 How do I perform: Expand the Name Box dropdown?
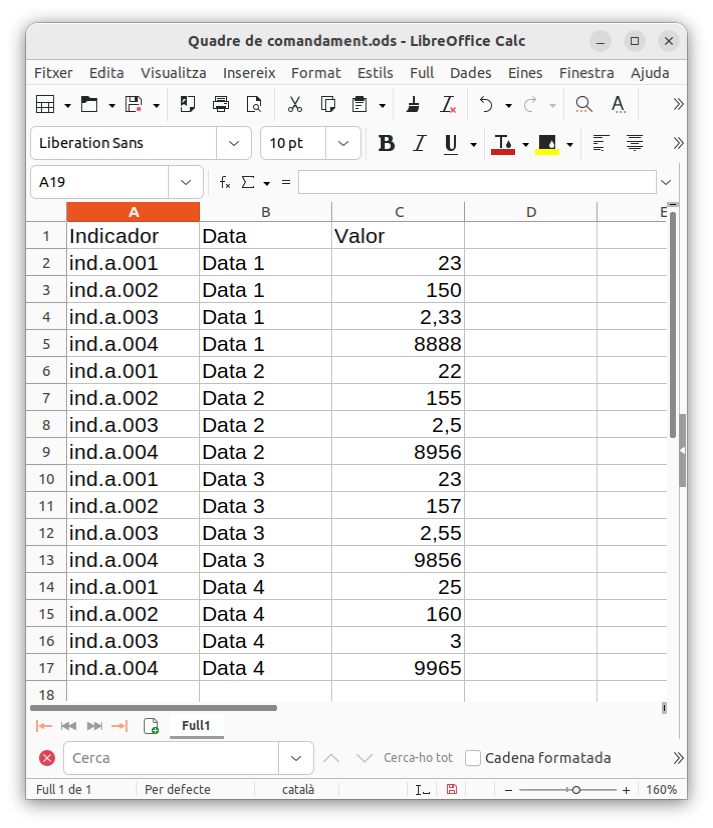point(186,182)
